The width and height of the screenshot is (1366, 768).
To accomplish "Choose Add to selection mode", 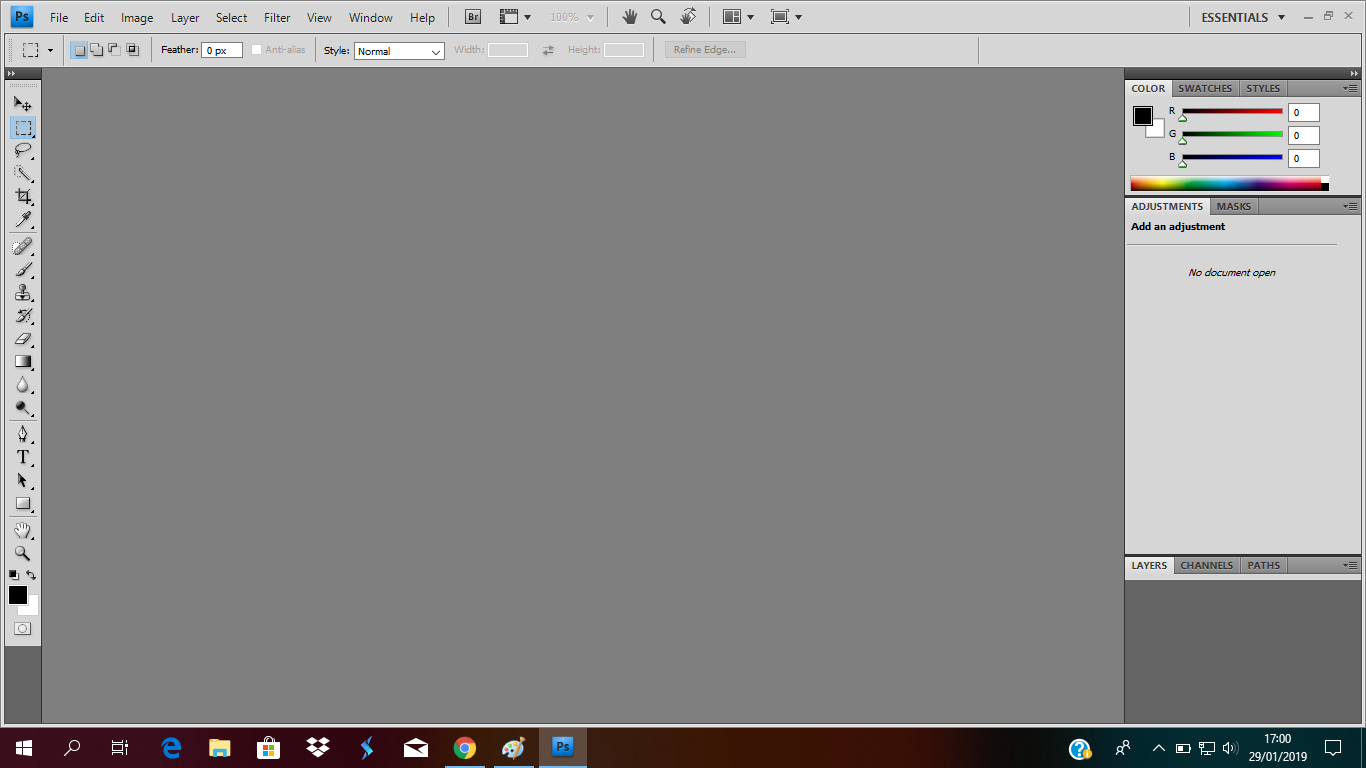I will (x=97, y=50).
